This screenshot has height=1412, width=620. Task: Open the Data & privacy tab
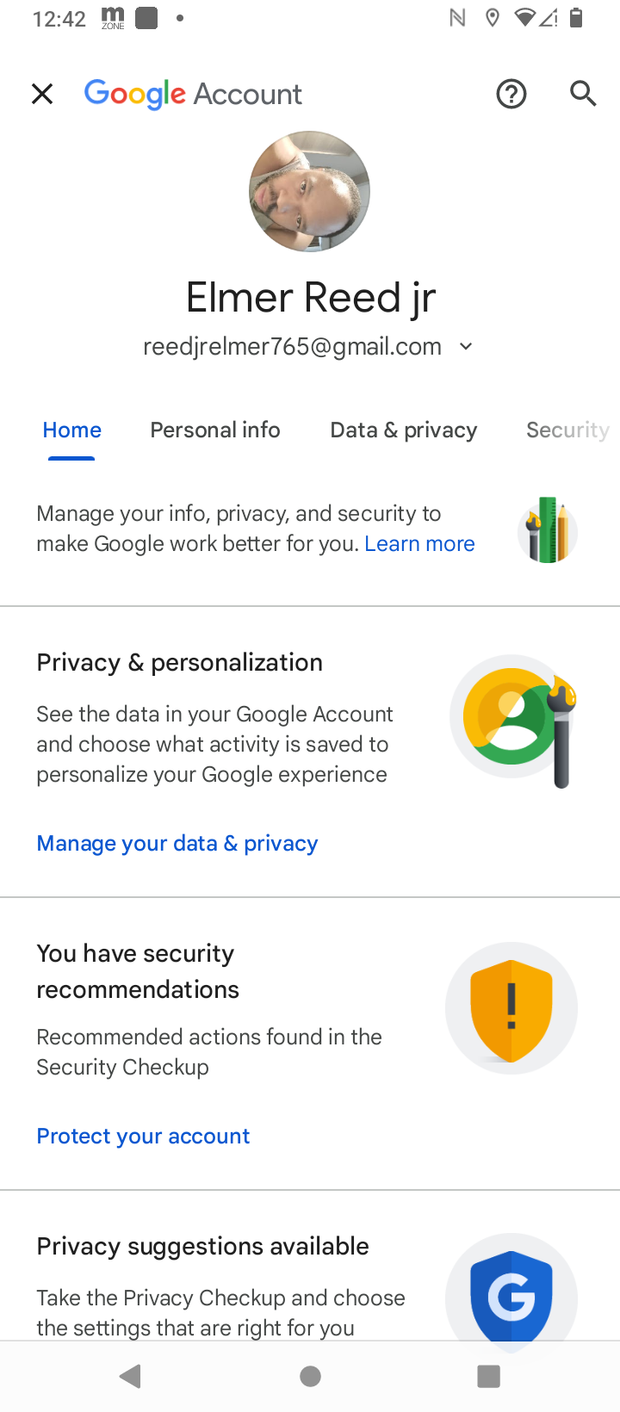[404, 430]
